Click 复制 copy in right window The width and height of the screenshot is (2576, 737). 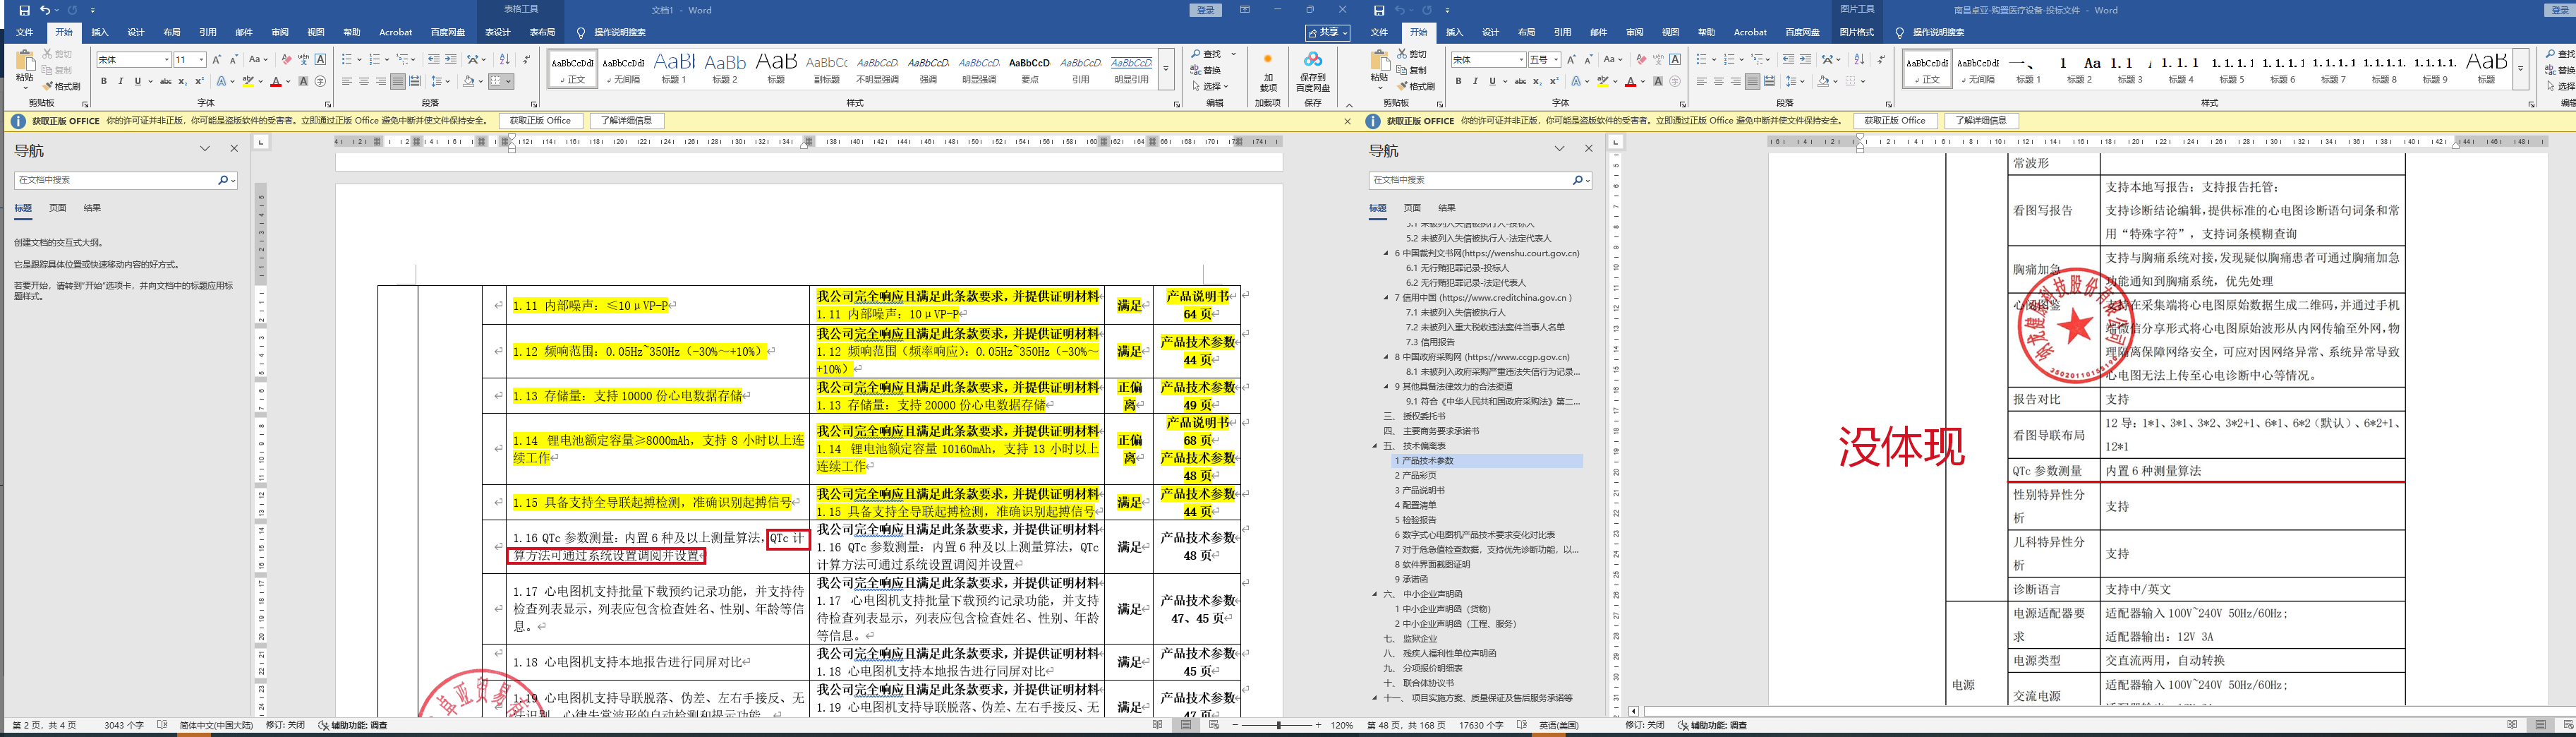(x=1412, y=70)
